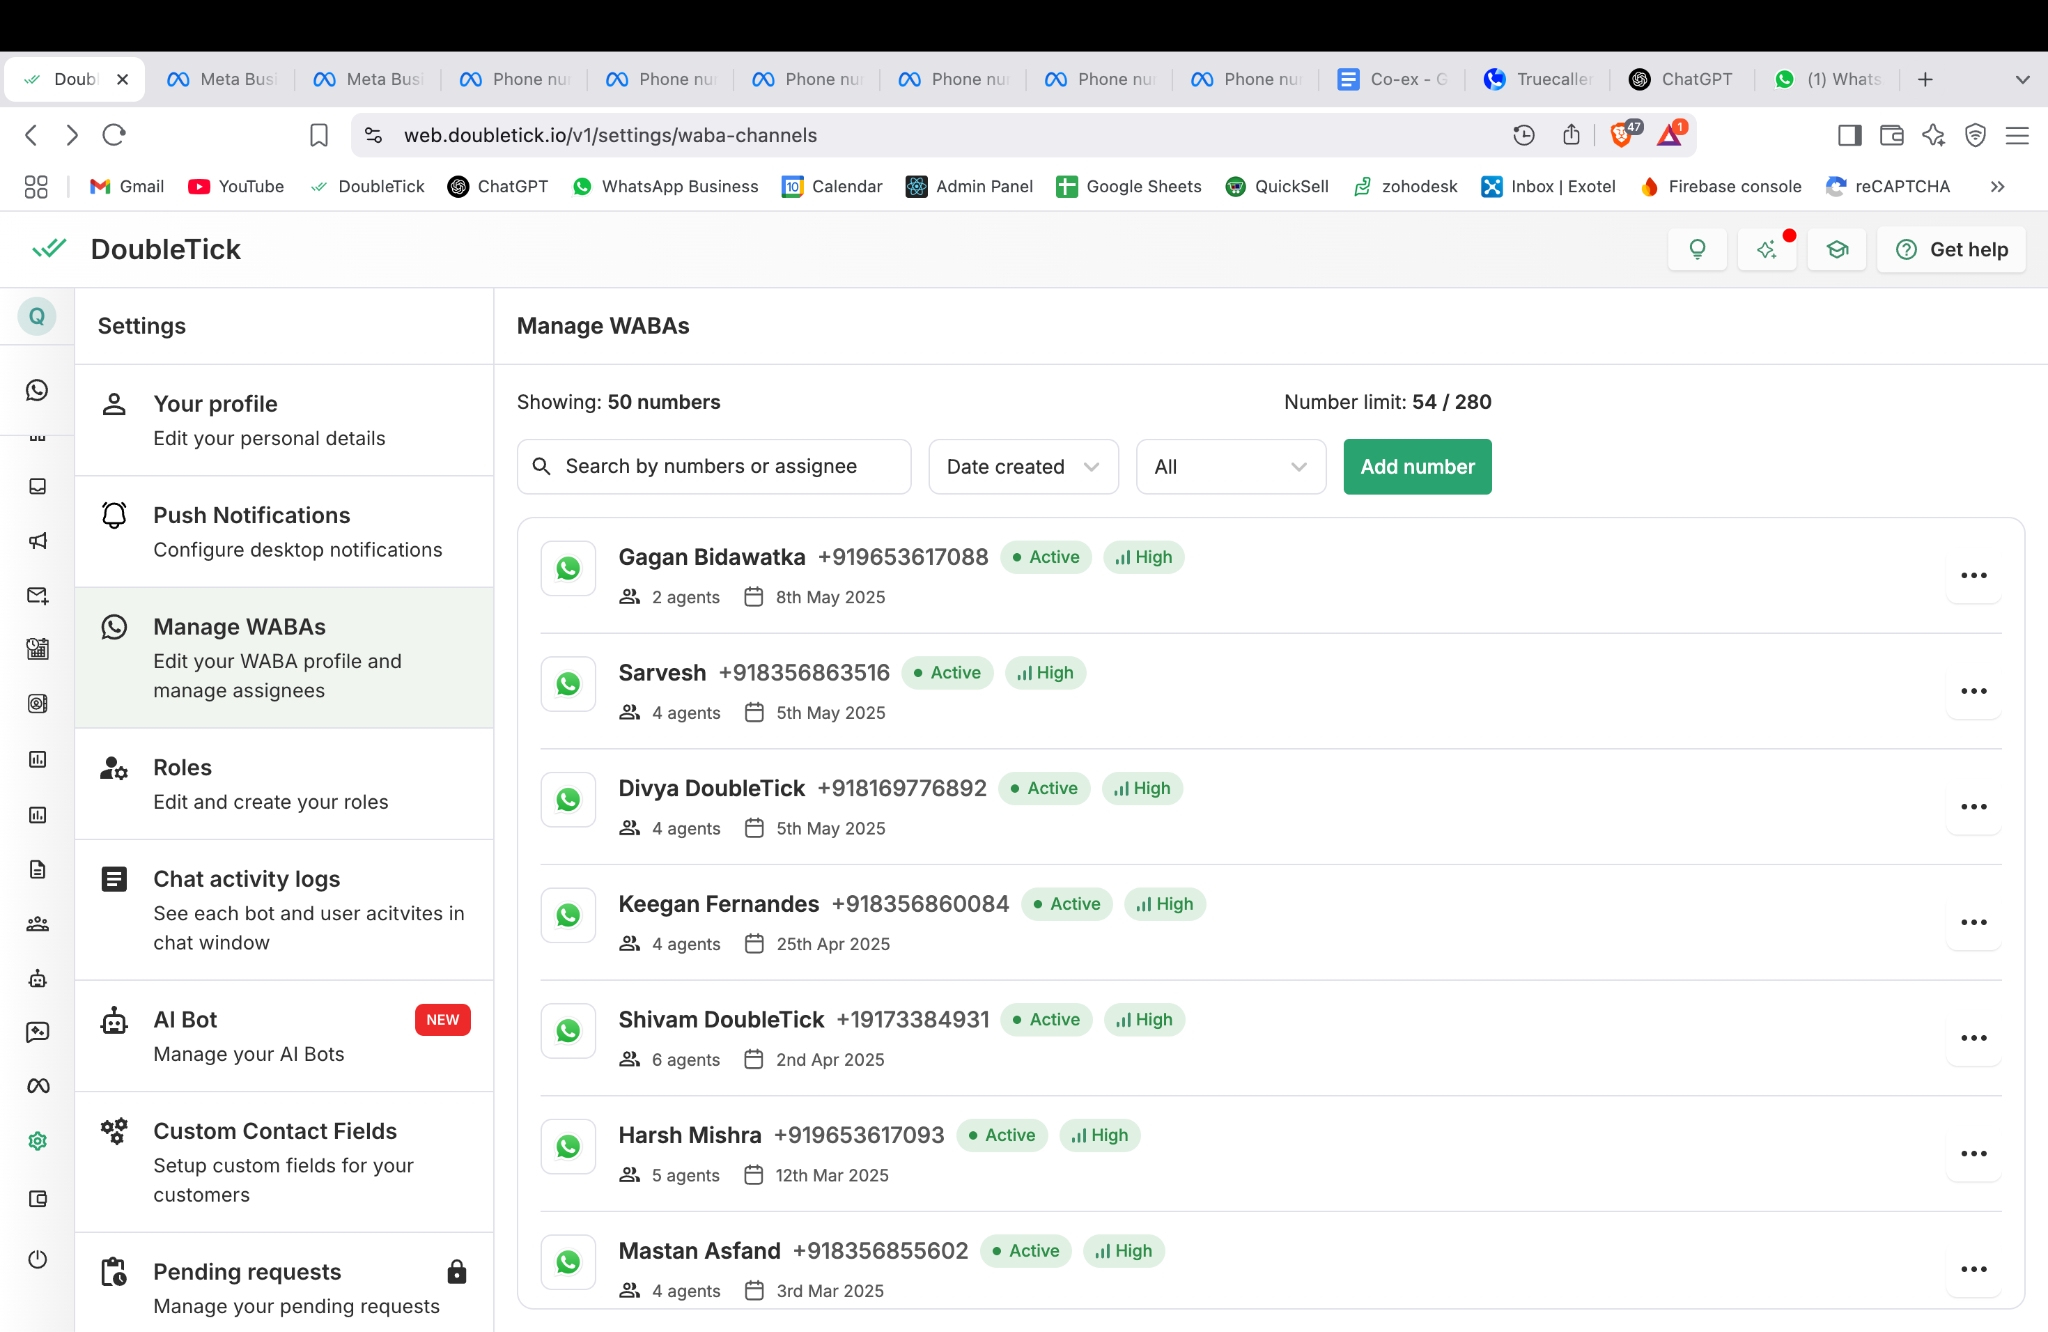The image size is (2048, 1332).
Task: Open the wallet icon in left sidebar
Action: pyautogui.click(x=37, y=1198)
